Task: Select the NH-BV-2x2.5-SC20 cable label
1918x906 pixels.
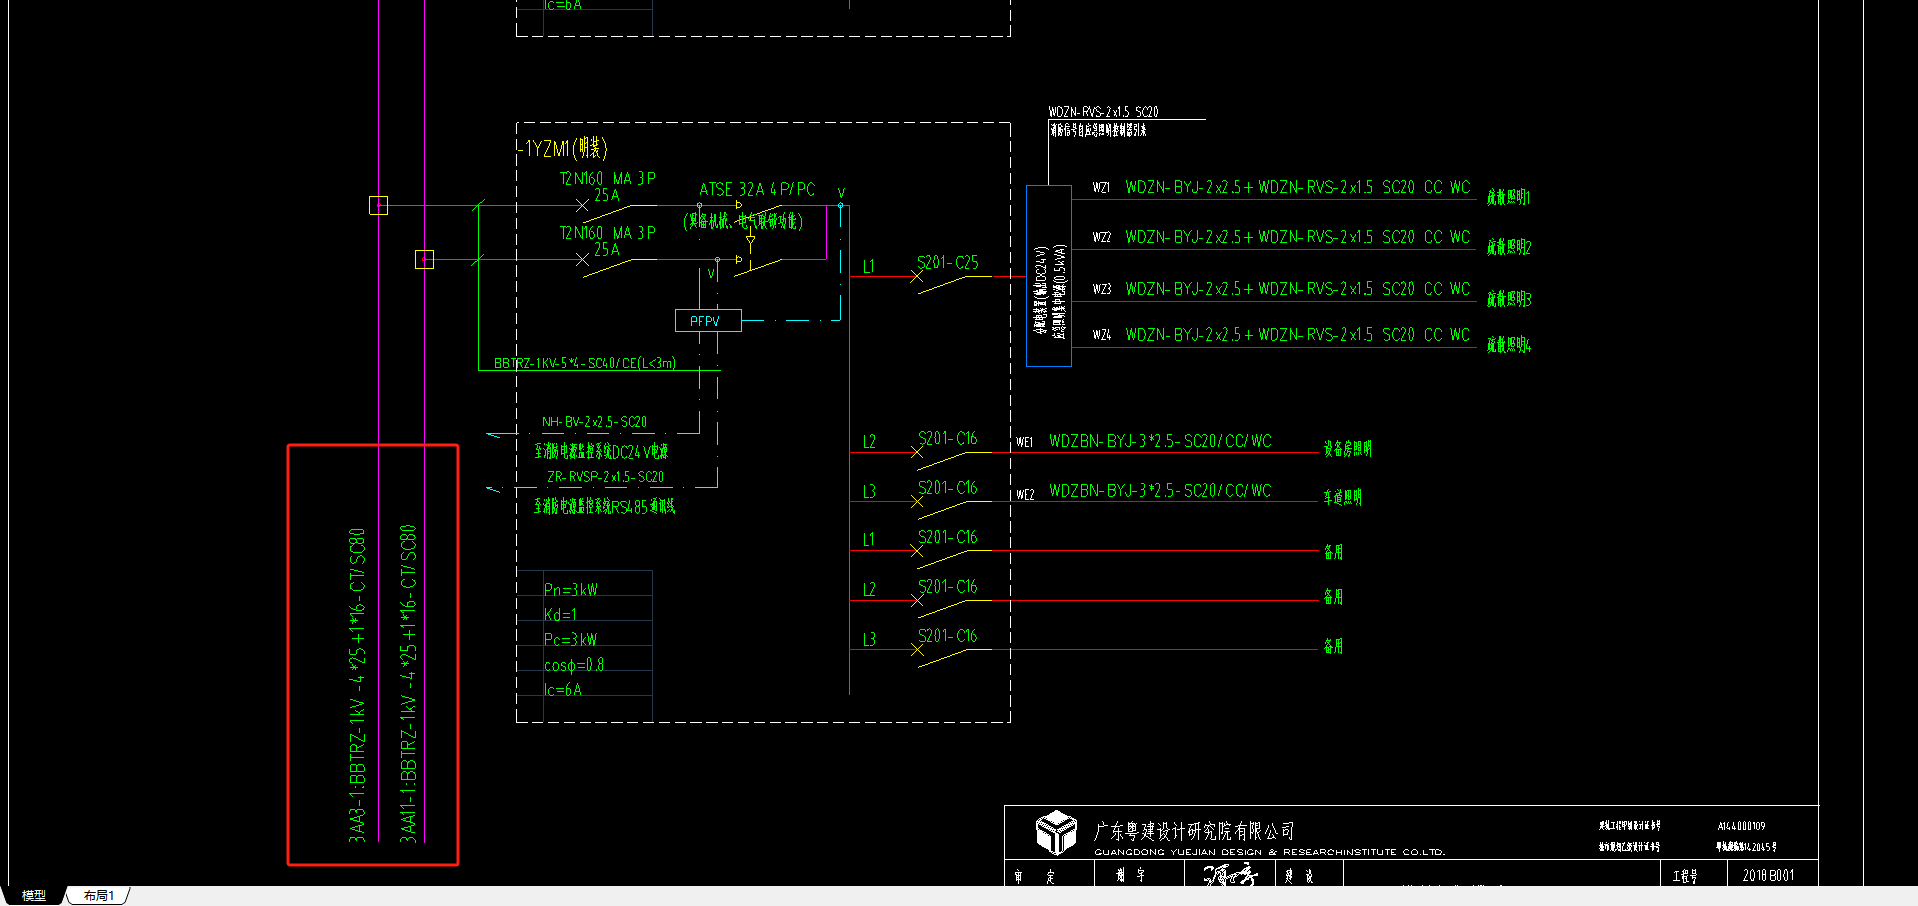Action: (594, 422)
